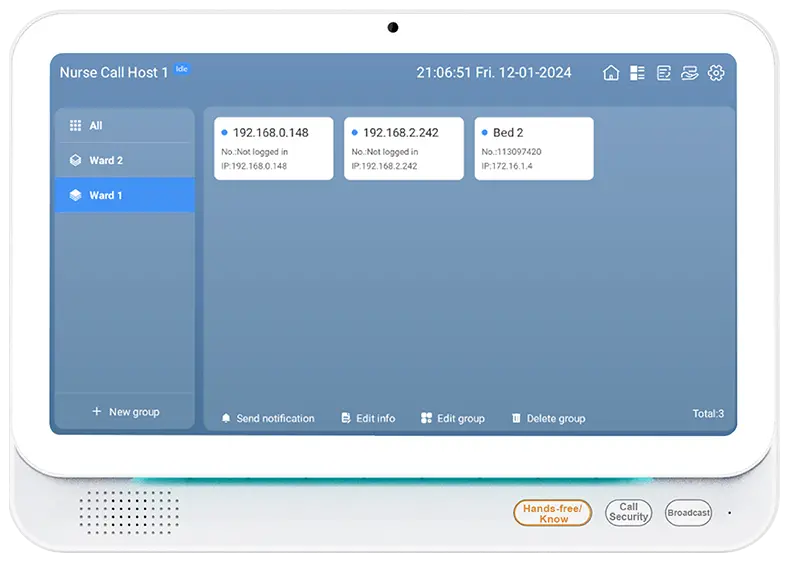Click the Send notification bell icon

pos(226,418)
